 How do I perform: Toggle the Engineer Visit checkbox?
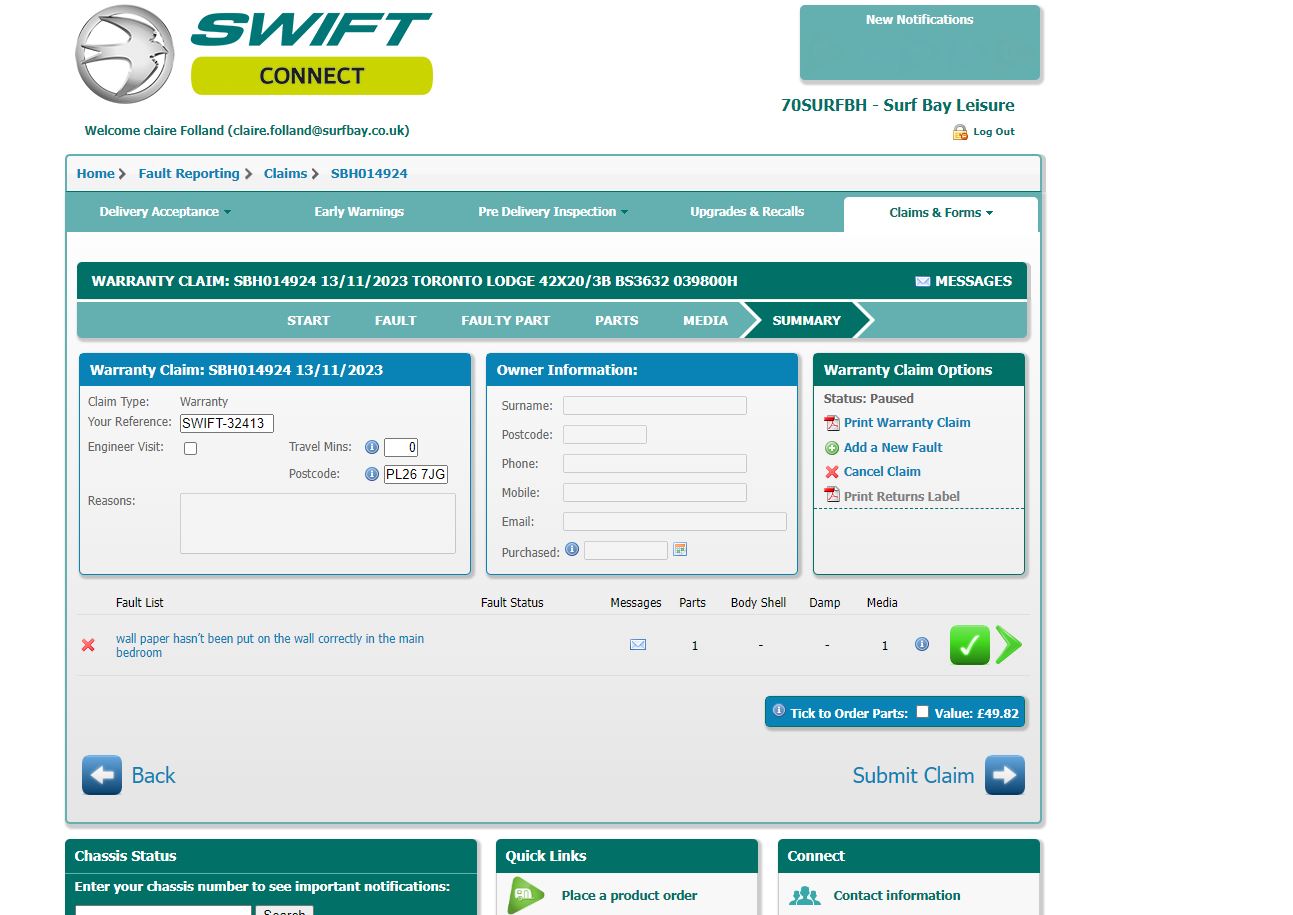tap(191, 449)
